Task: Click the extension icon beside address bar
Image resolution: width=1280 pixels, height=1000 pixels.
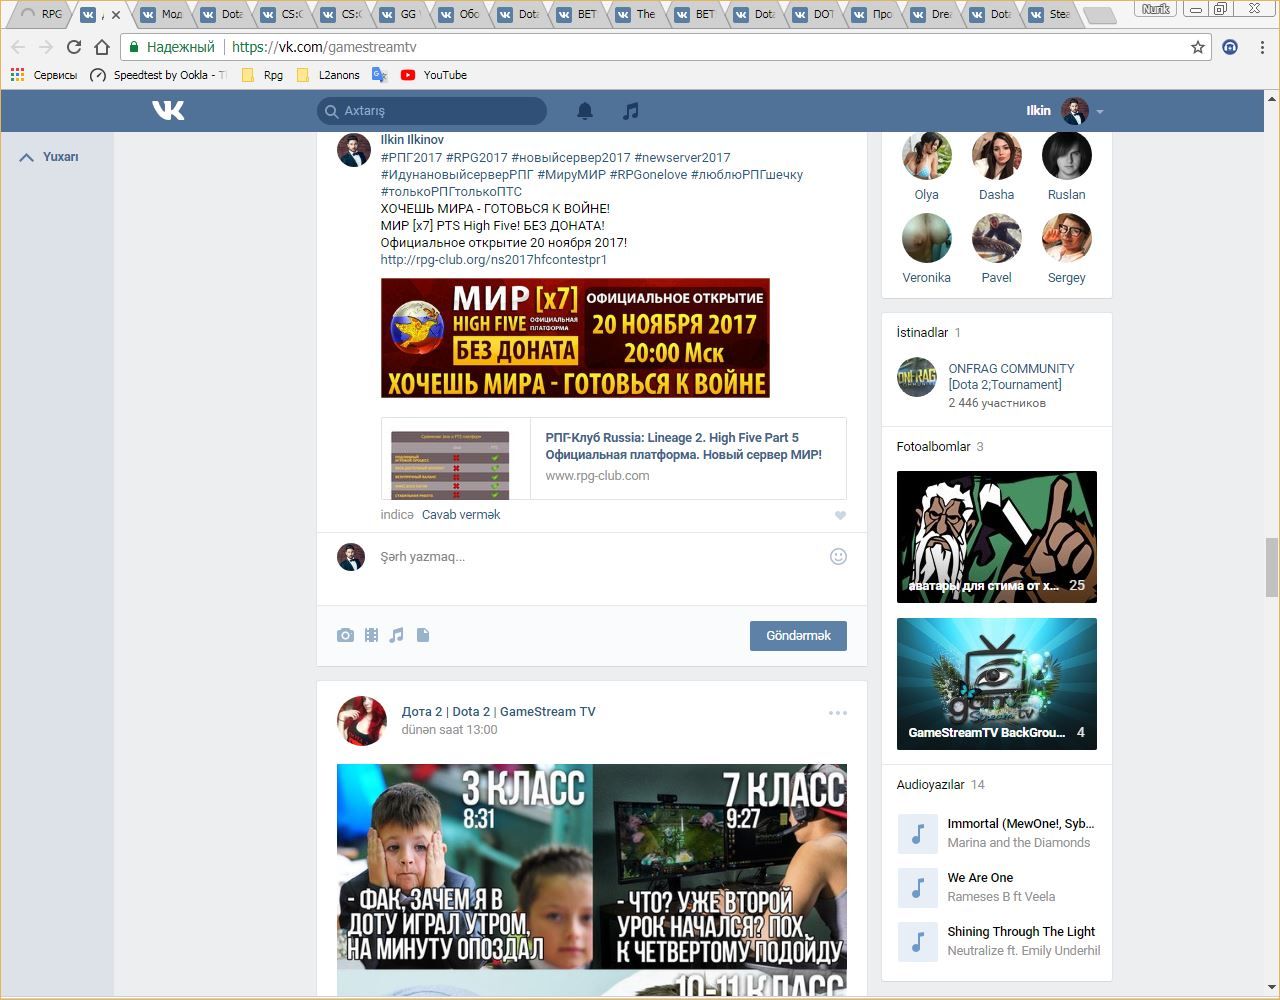Action: click(1231, 47)
